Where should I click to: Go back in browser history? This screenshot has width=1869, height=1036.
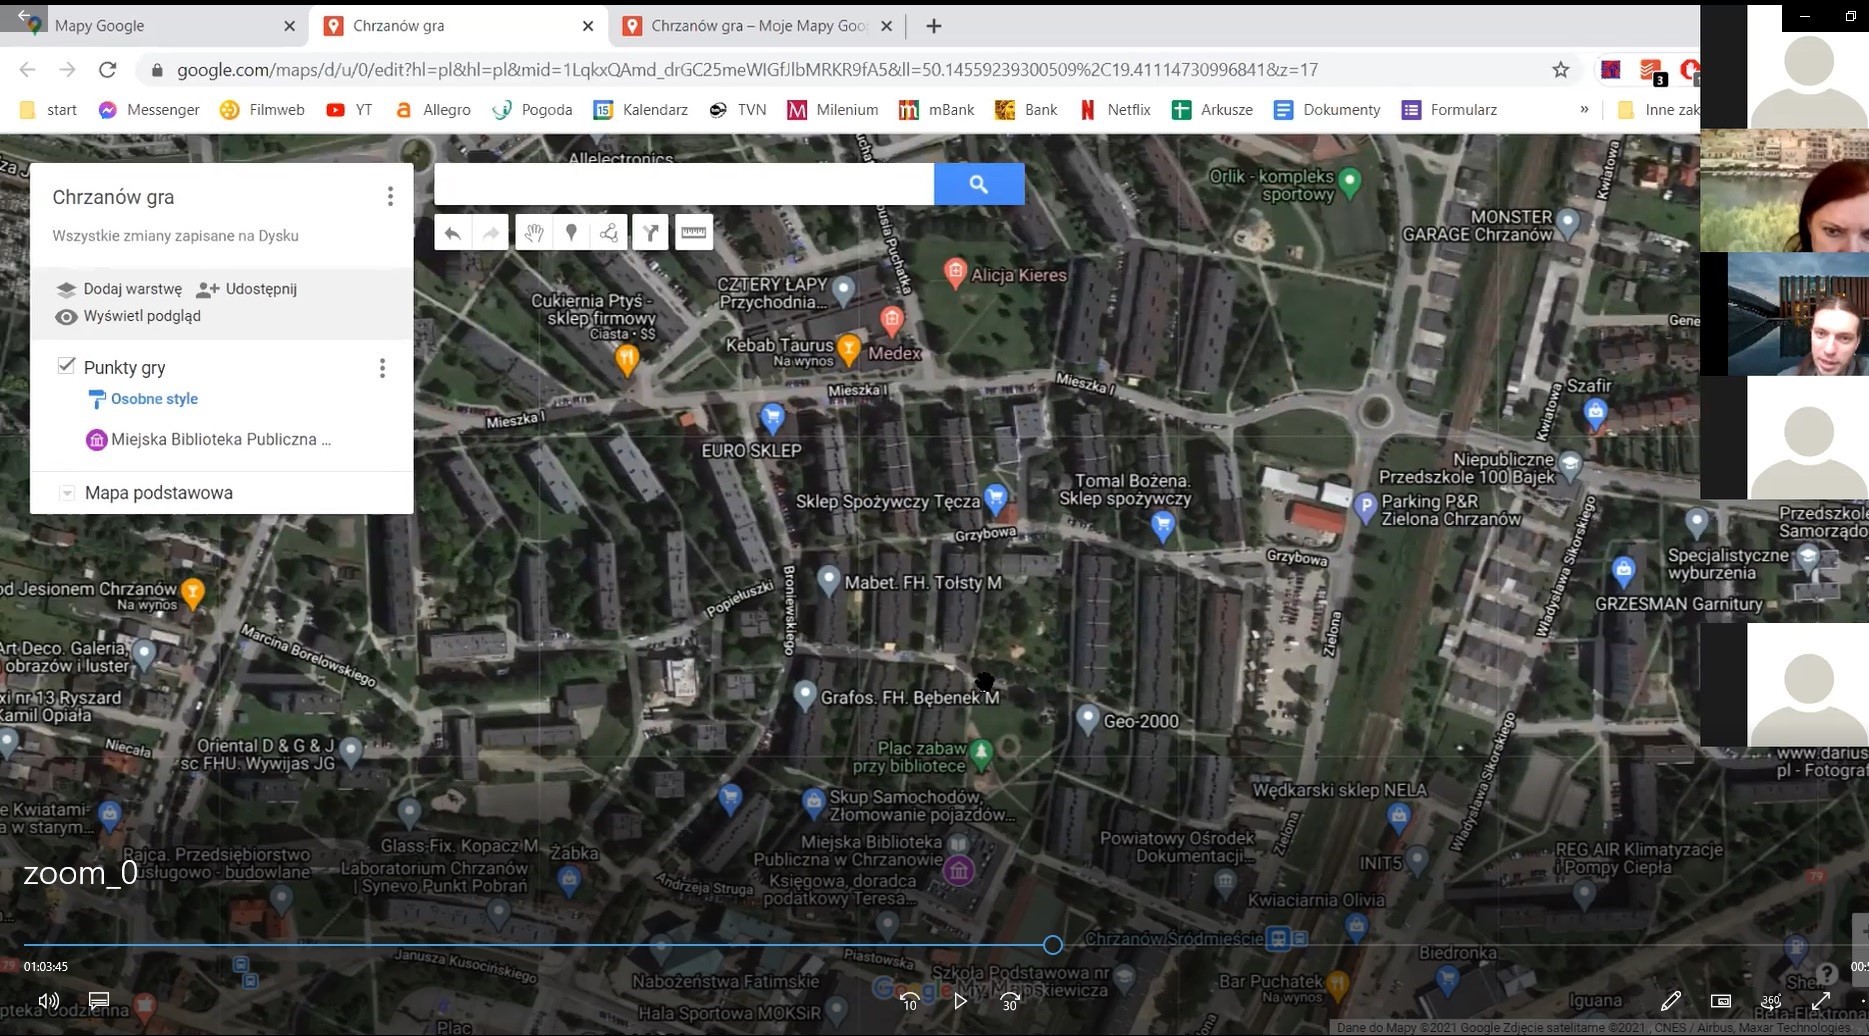pyautogui.click(x=28, y=70)
